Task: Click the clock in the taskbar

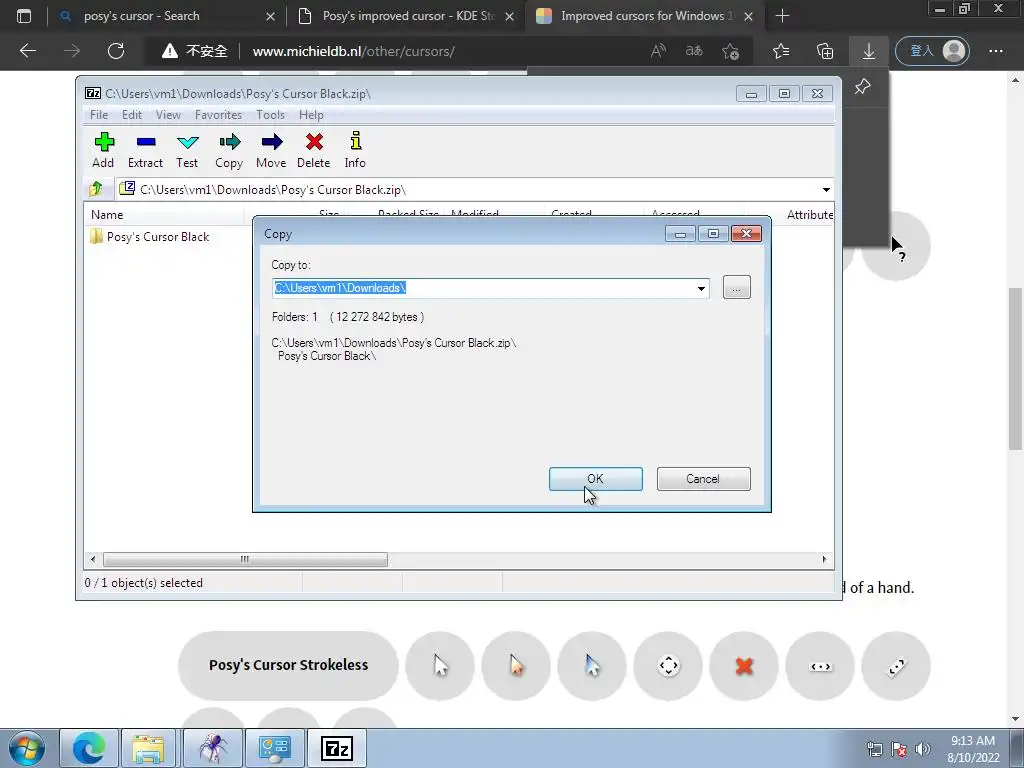Action: pyautogui.click(x=973, y=749)
